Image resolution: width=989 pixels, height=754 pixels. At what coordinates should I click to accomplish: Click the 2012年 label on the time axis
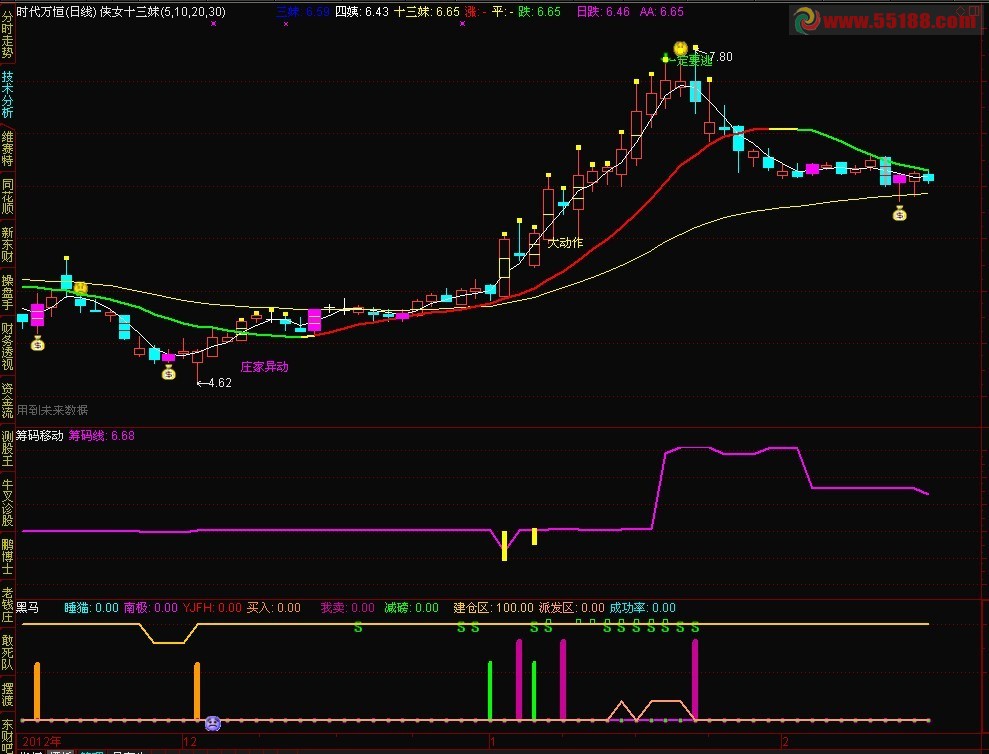click(42, 741)
